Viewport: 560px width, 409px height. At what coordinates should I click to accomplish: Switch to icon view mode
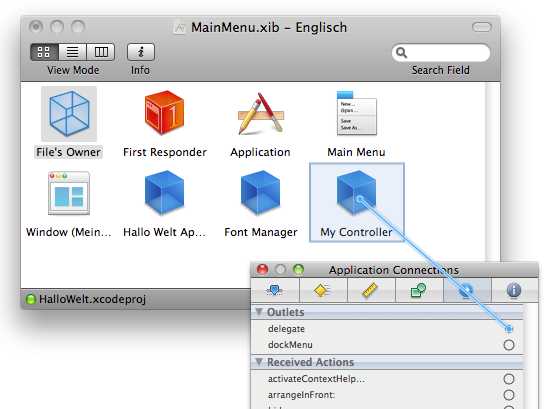pyautogui.click(x=44, y=52)
